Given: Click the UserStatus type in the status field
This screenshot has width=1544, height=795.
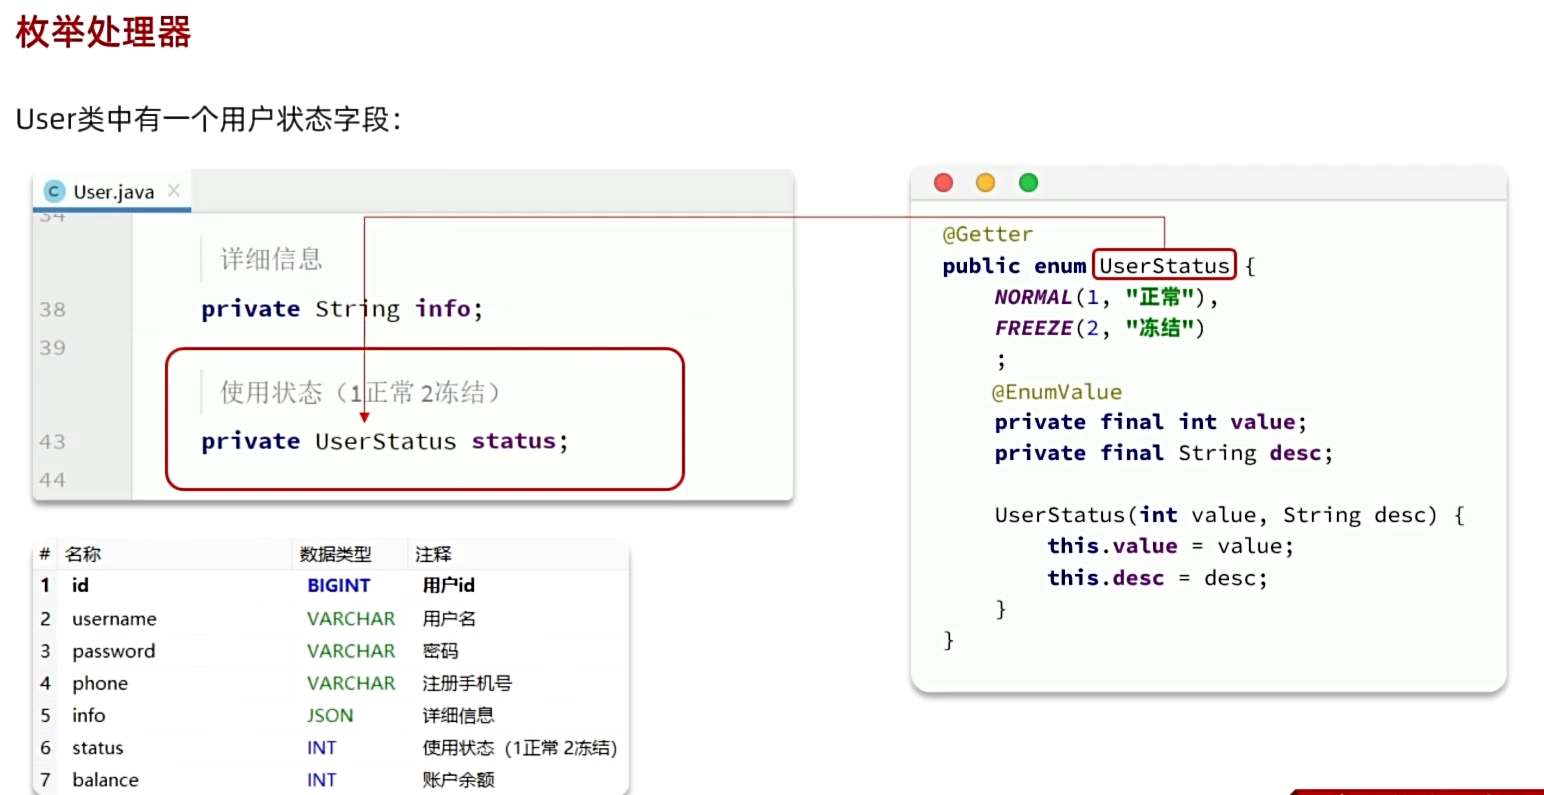Looking at the screenshot, I should click(x=385, y=441).
